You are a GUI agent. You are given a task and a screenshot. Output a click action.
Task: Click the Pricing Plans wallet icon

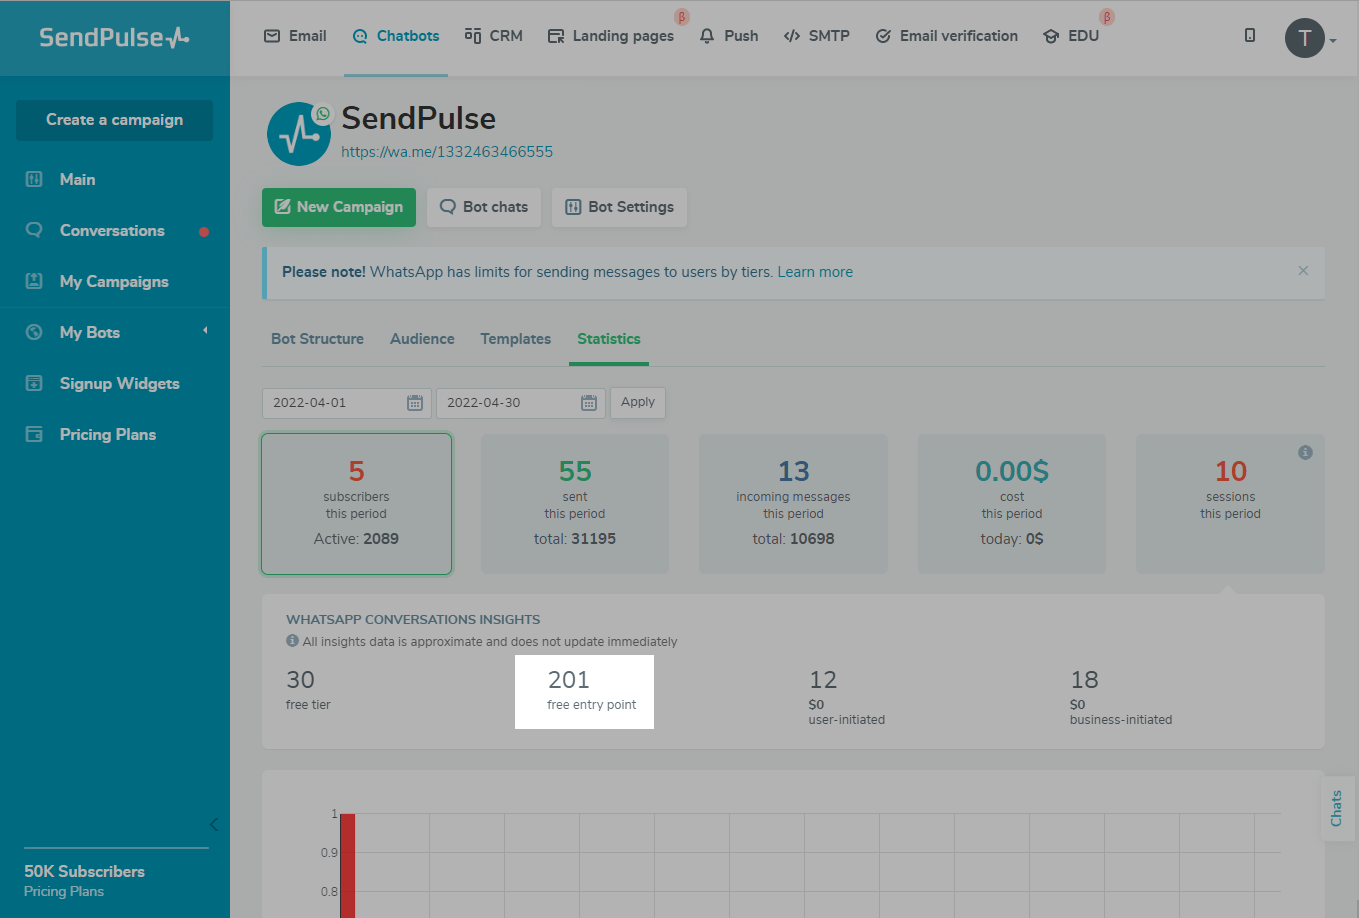34,434
